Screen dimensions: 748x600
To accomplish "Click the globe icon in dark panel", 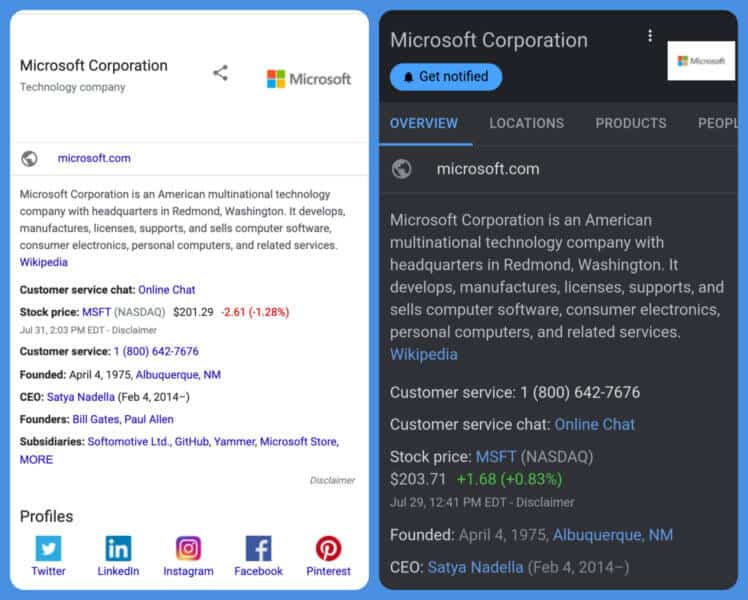I will pos(401,169).
